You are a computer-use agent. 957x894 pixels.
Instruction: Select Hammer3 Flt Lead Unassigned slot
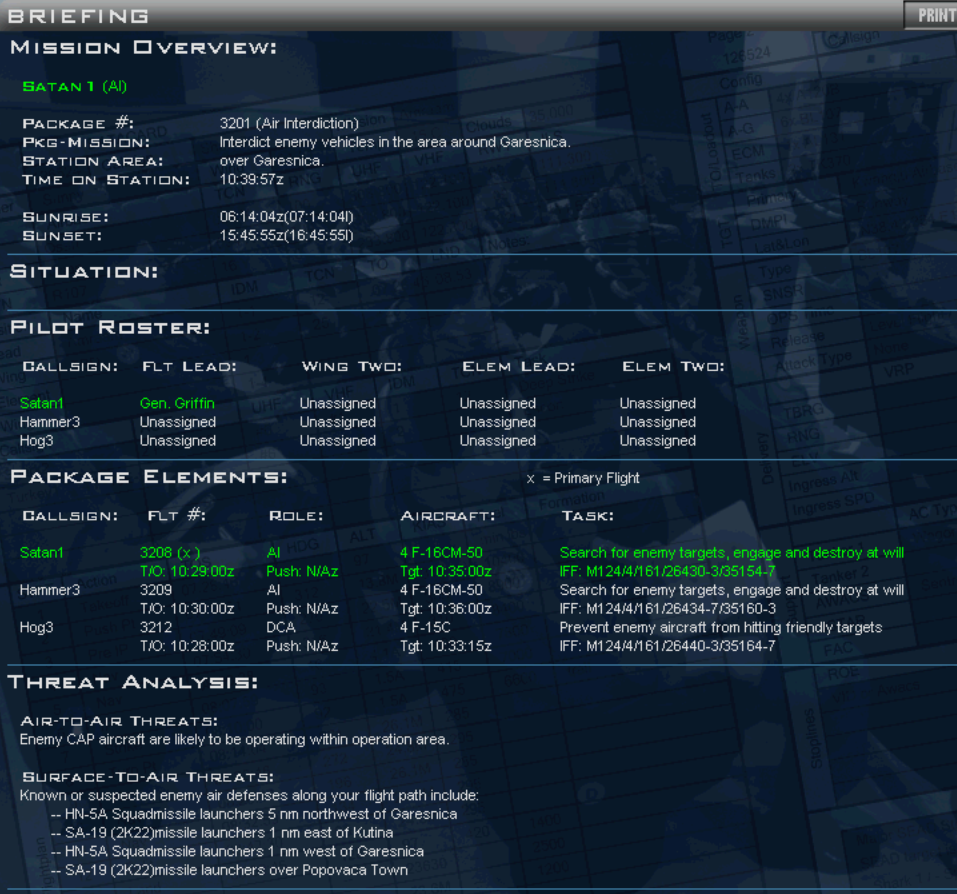178,422
